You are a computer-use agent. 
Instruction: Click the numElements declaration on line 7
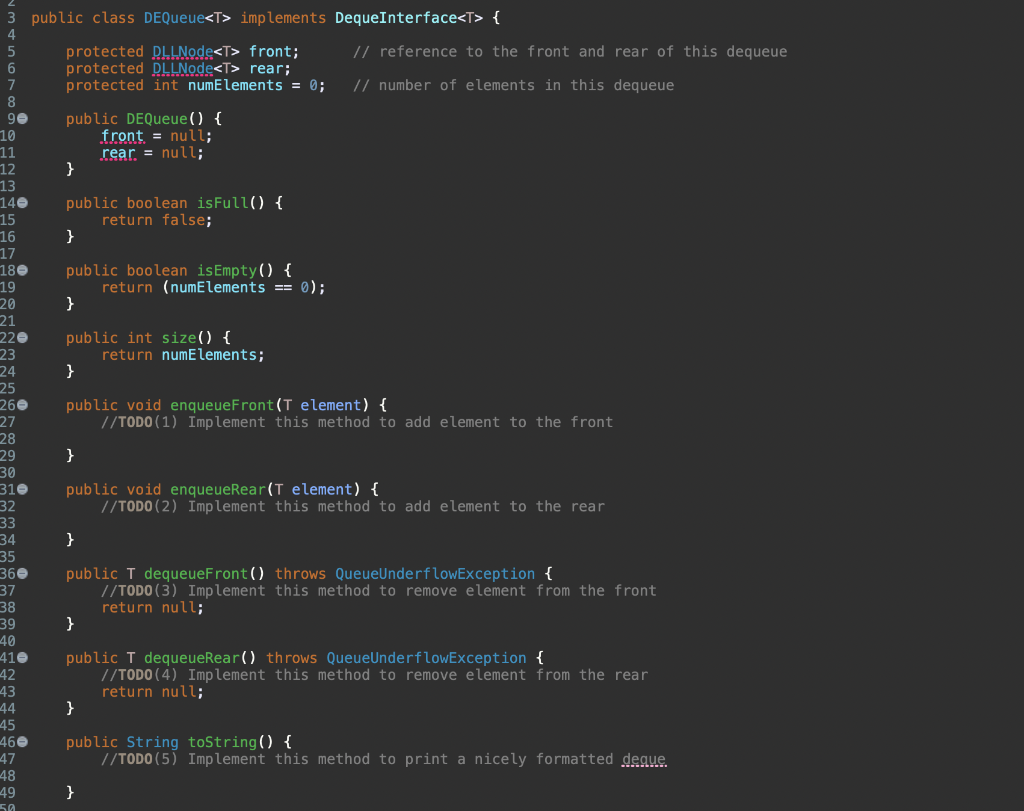click(x=235, y=85)
